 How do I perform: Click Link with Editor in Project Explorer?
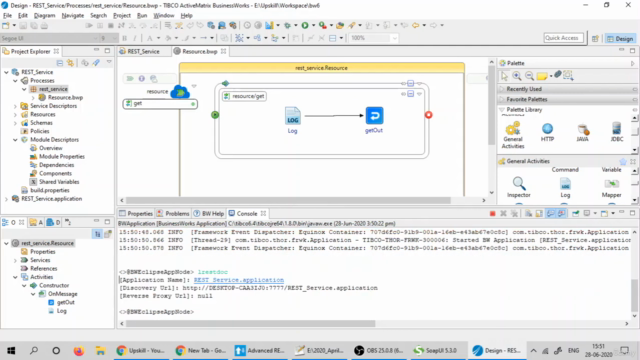click(x=70, y=63)
